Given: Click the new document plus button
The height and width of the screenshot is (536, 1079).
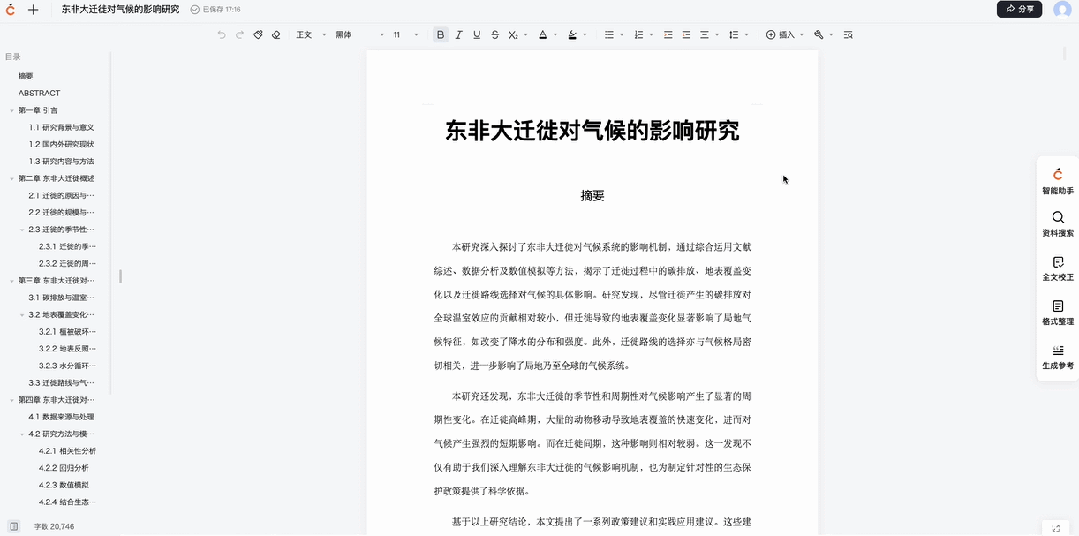Looking at the screenshot, I should coord(33,9).
